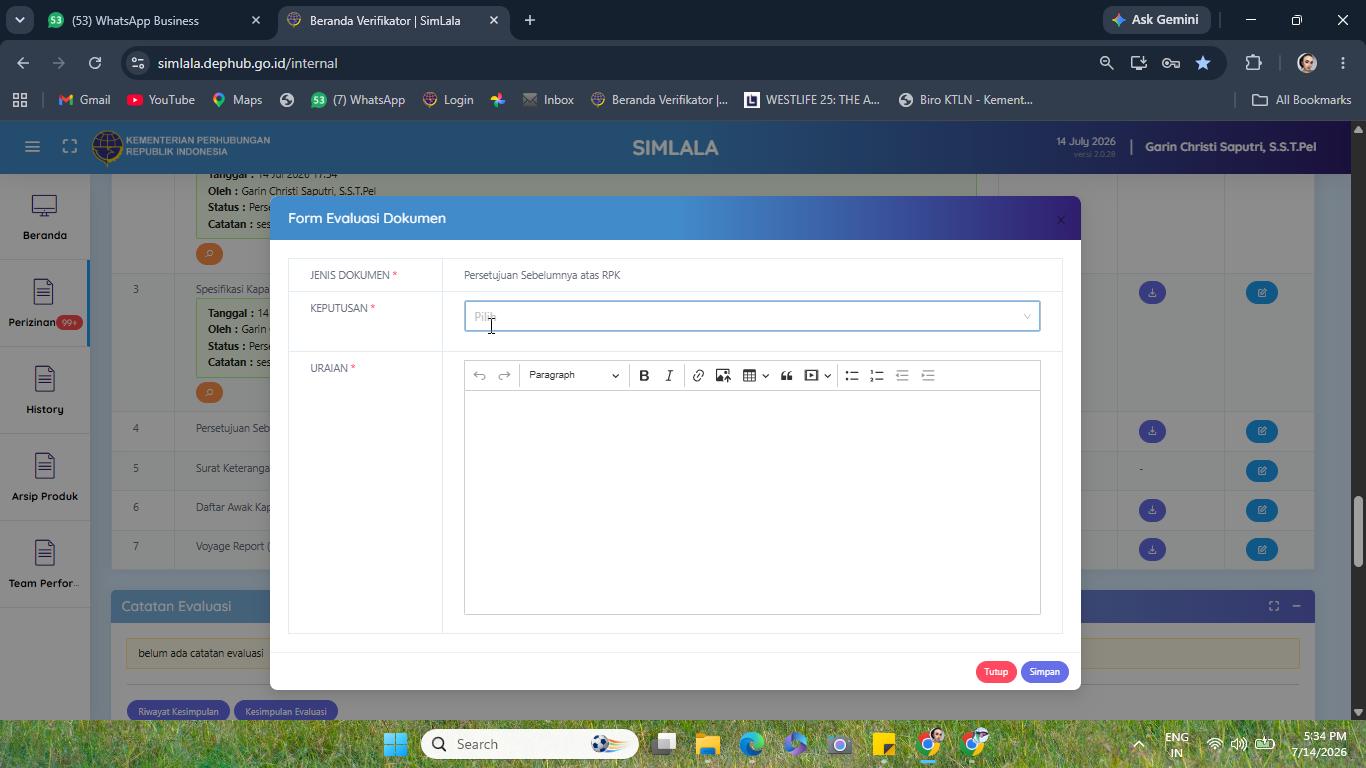This screenshot has height=768, width=1366.
Task: Download the Voyage Report document in row 7
Action: coord(1152,550)
